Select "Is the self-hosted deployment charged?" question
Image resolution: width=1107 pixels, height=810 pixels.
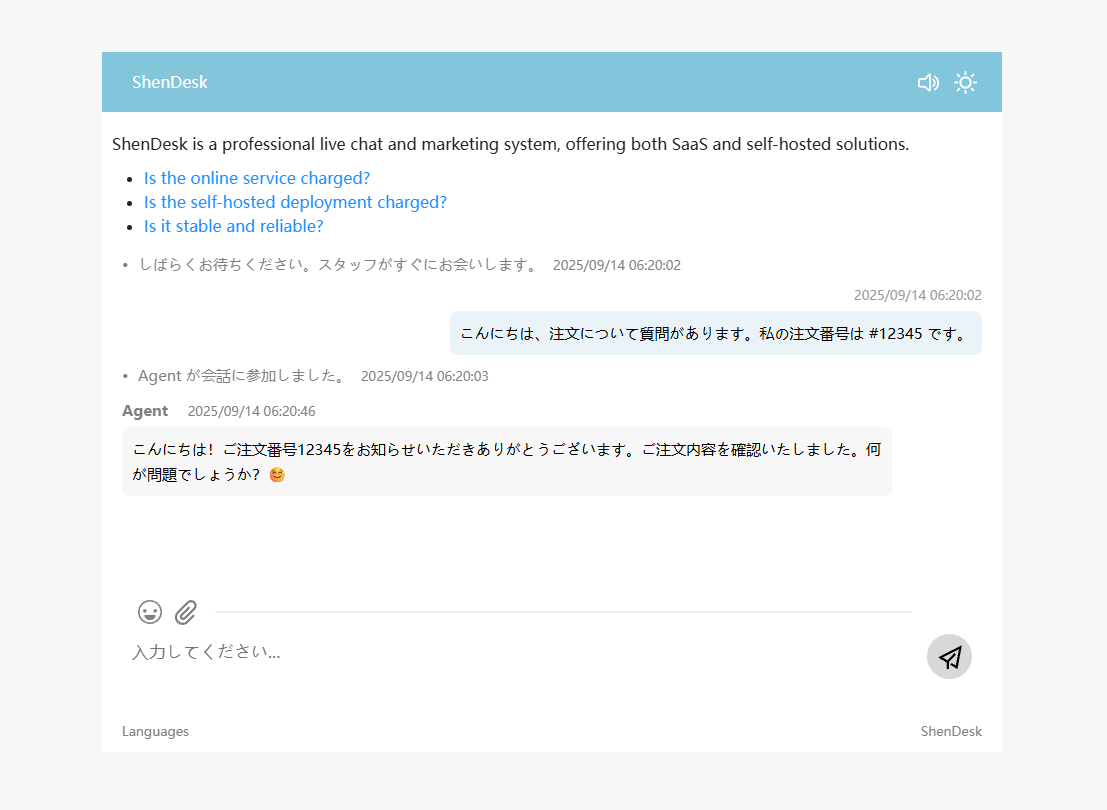(295, 202)
